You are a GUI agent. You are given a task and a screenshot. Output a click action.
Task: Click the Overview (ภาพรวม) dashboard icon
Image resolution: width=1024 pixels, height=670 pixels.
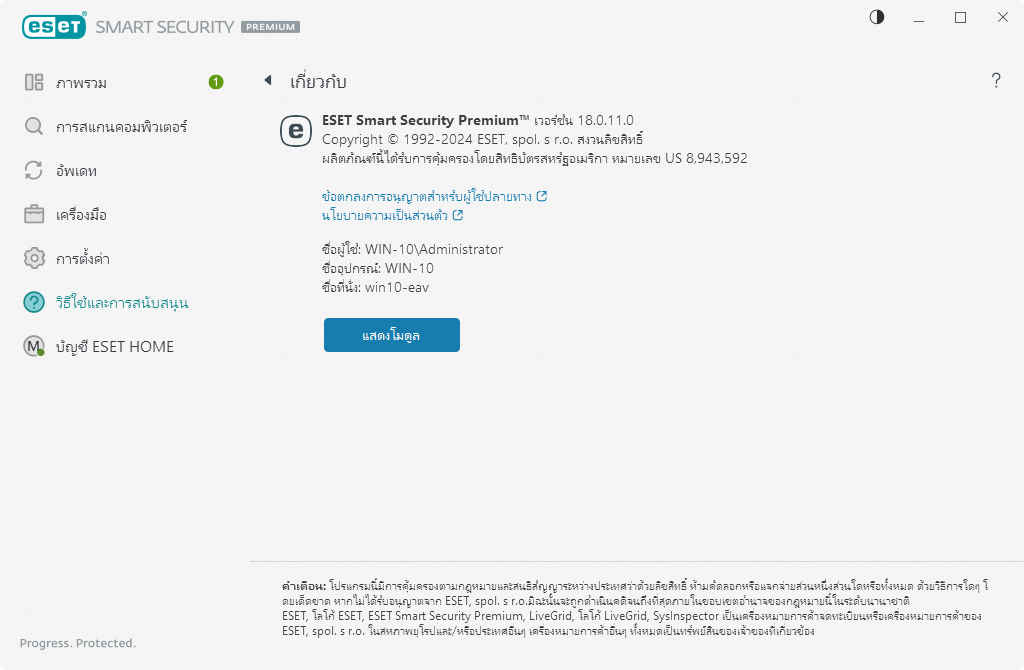tap(34, 83)
